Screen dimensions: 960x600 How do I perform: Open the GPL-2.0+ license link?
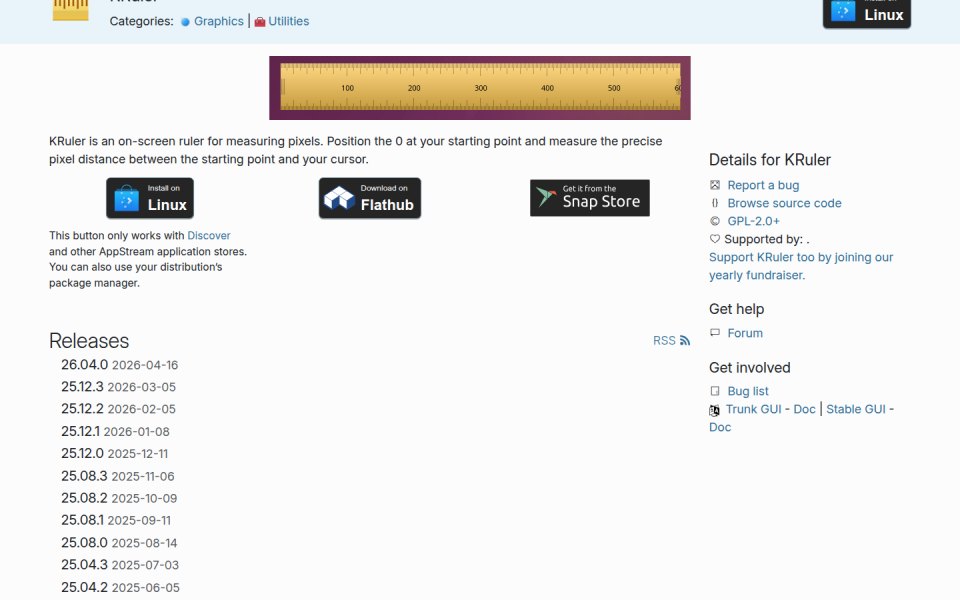coord(754,221)
